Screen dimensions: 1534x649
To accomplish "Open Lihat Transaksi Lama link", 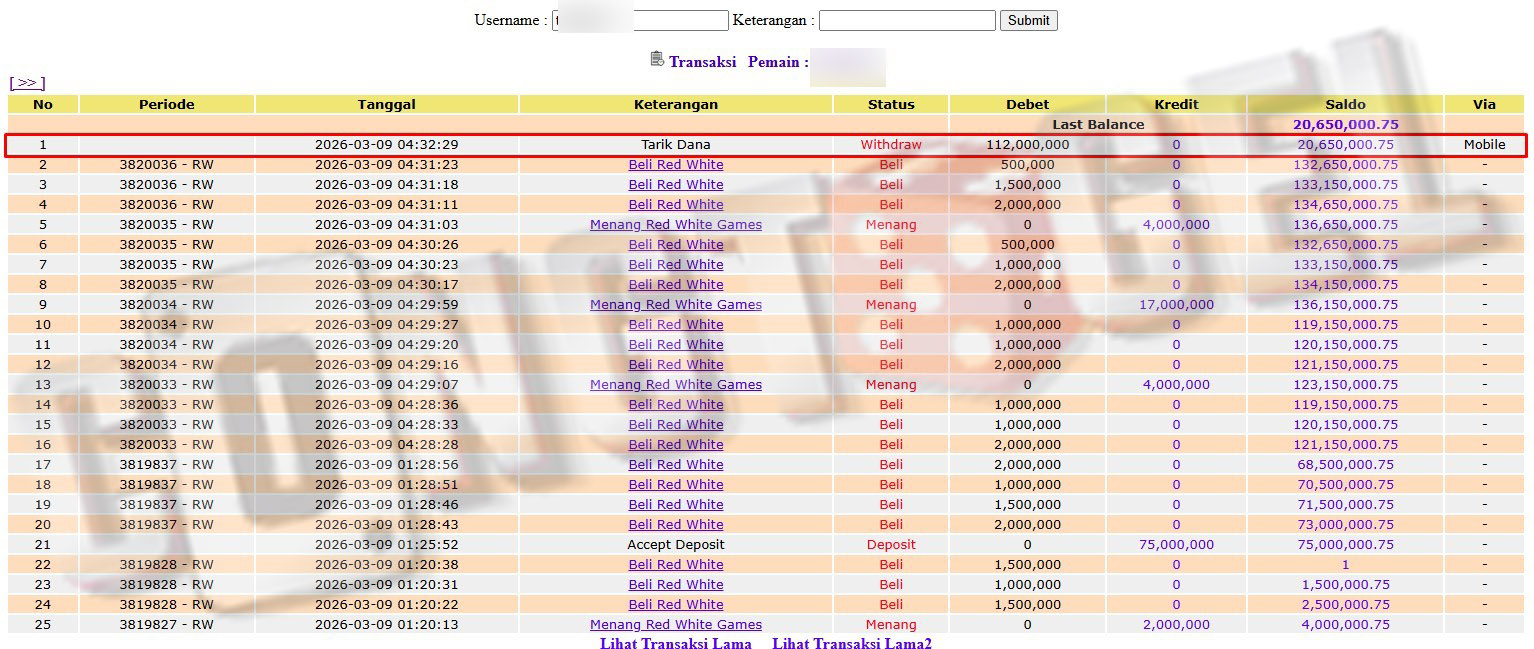I will click(x=675, y=643).
